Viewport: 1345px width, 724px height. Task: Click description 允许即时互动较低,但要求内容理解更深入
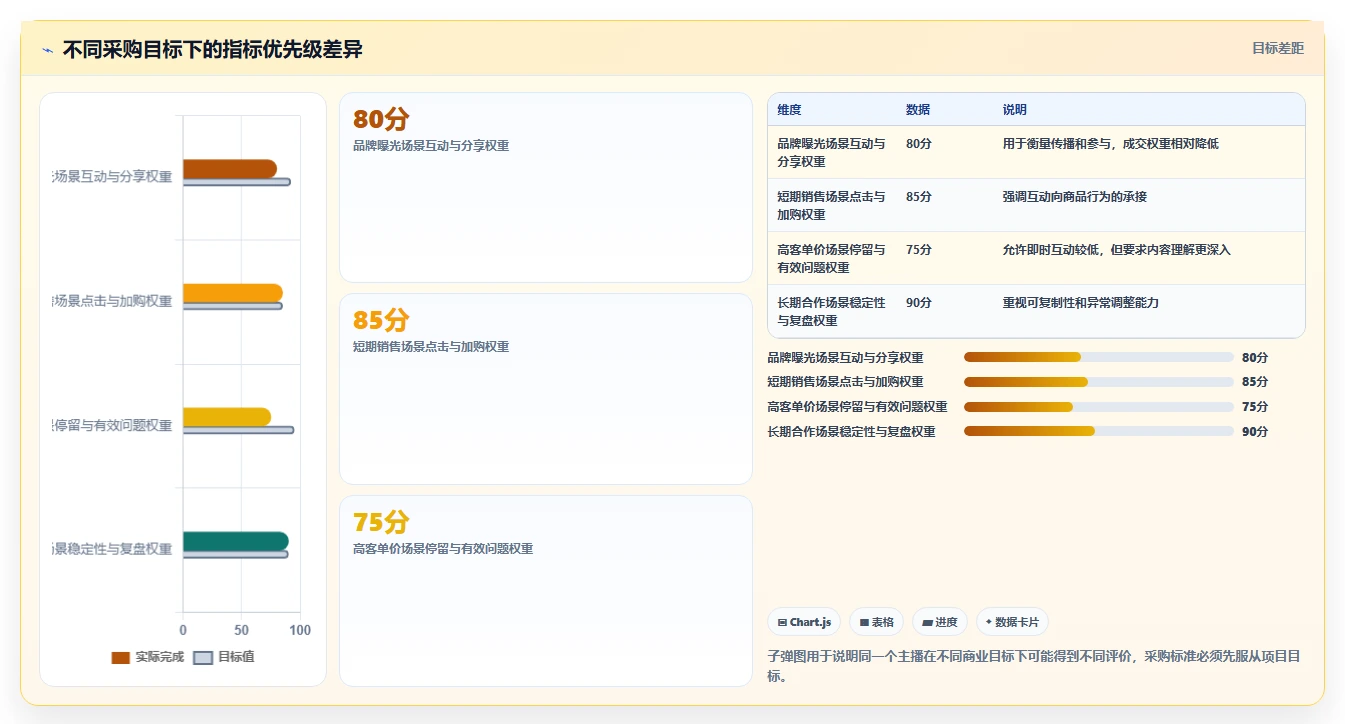click(x=1117, y=249)
